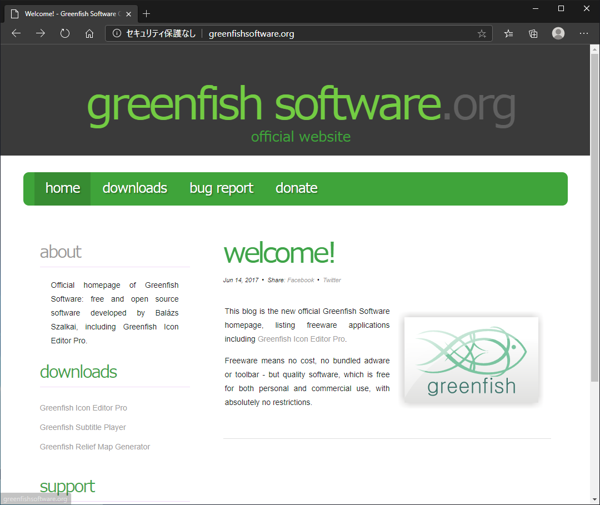This screenshot has height=505, width=600.
Task: Click the official website subtitle text
Action: click(x=301, y=137)
